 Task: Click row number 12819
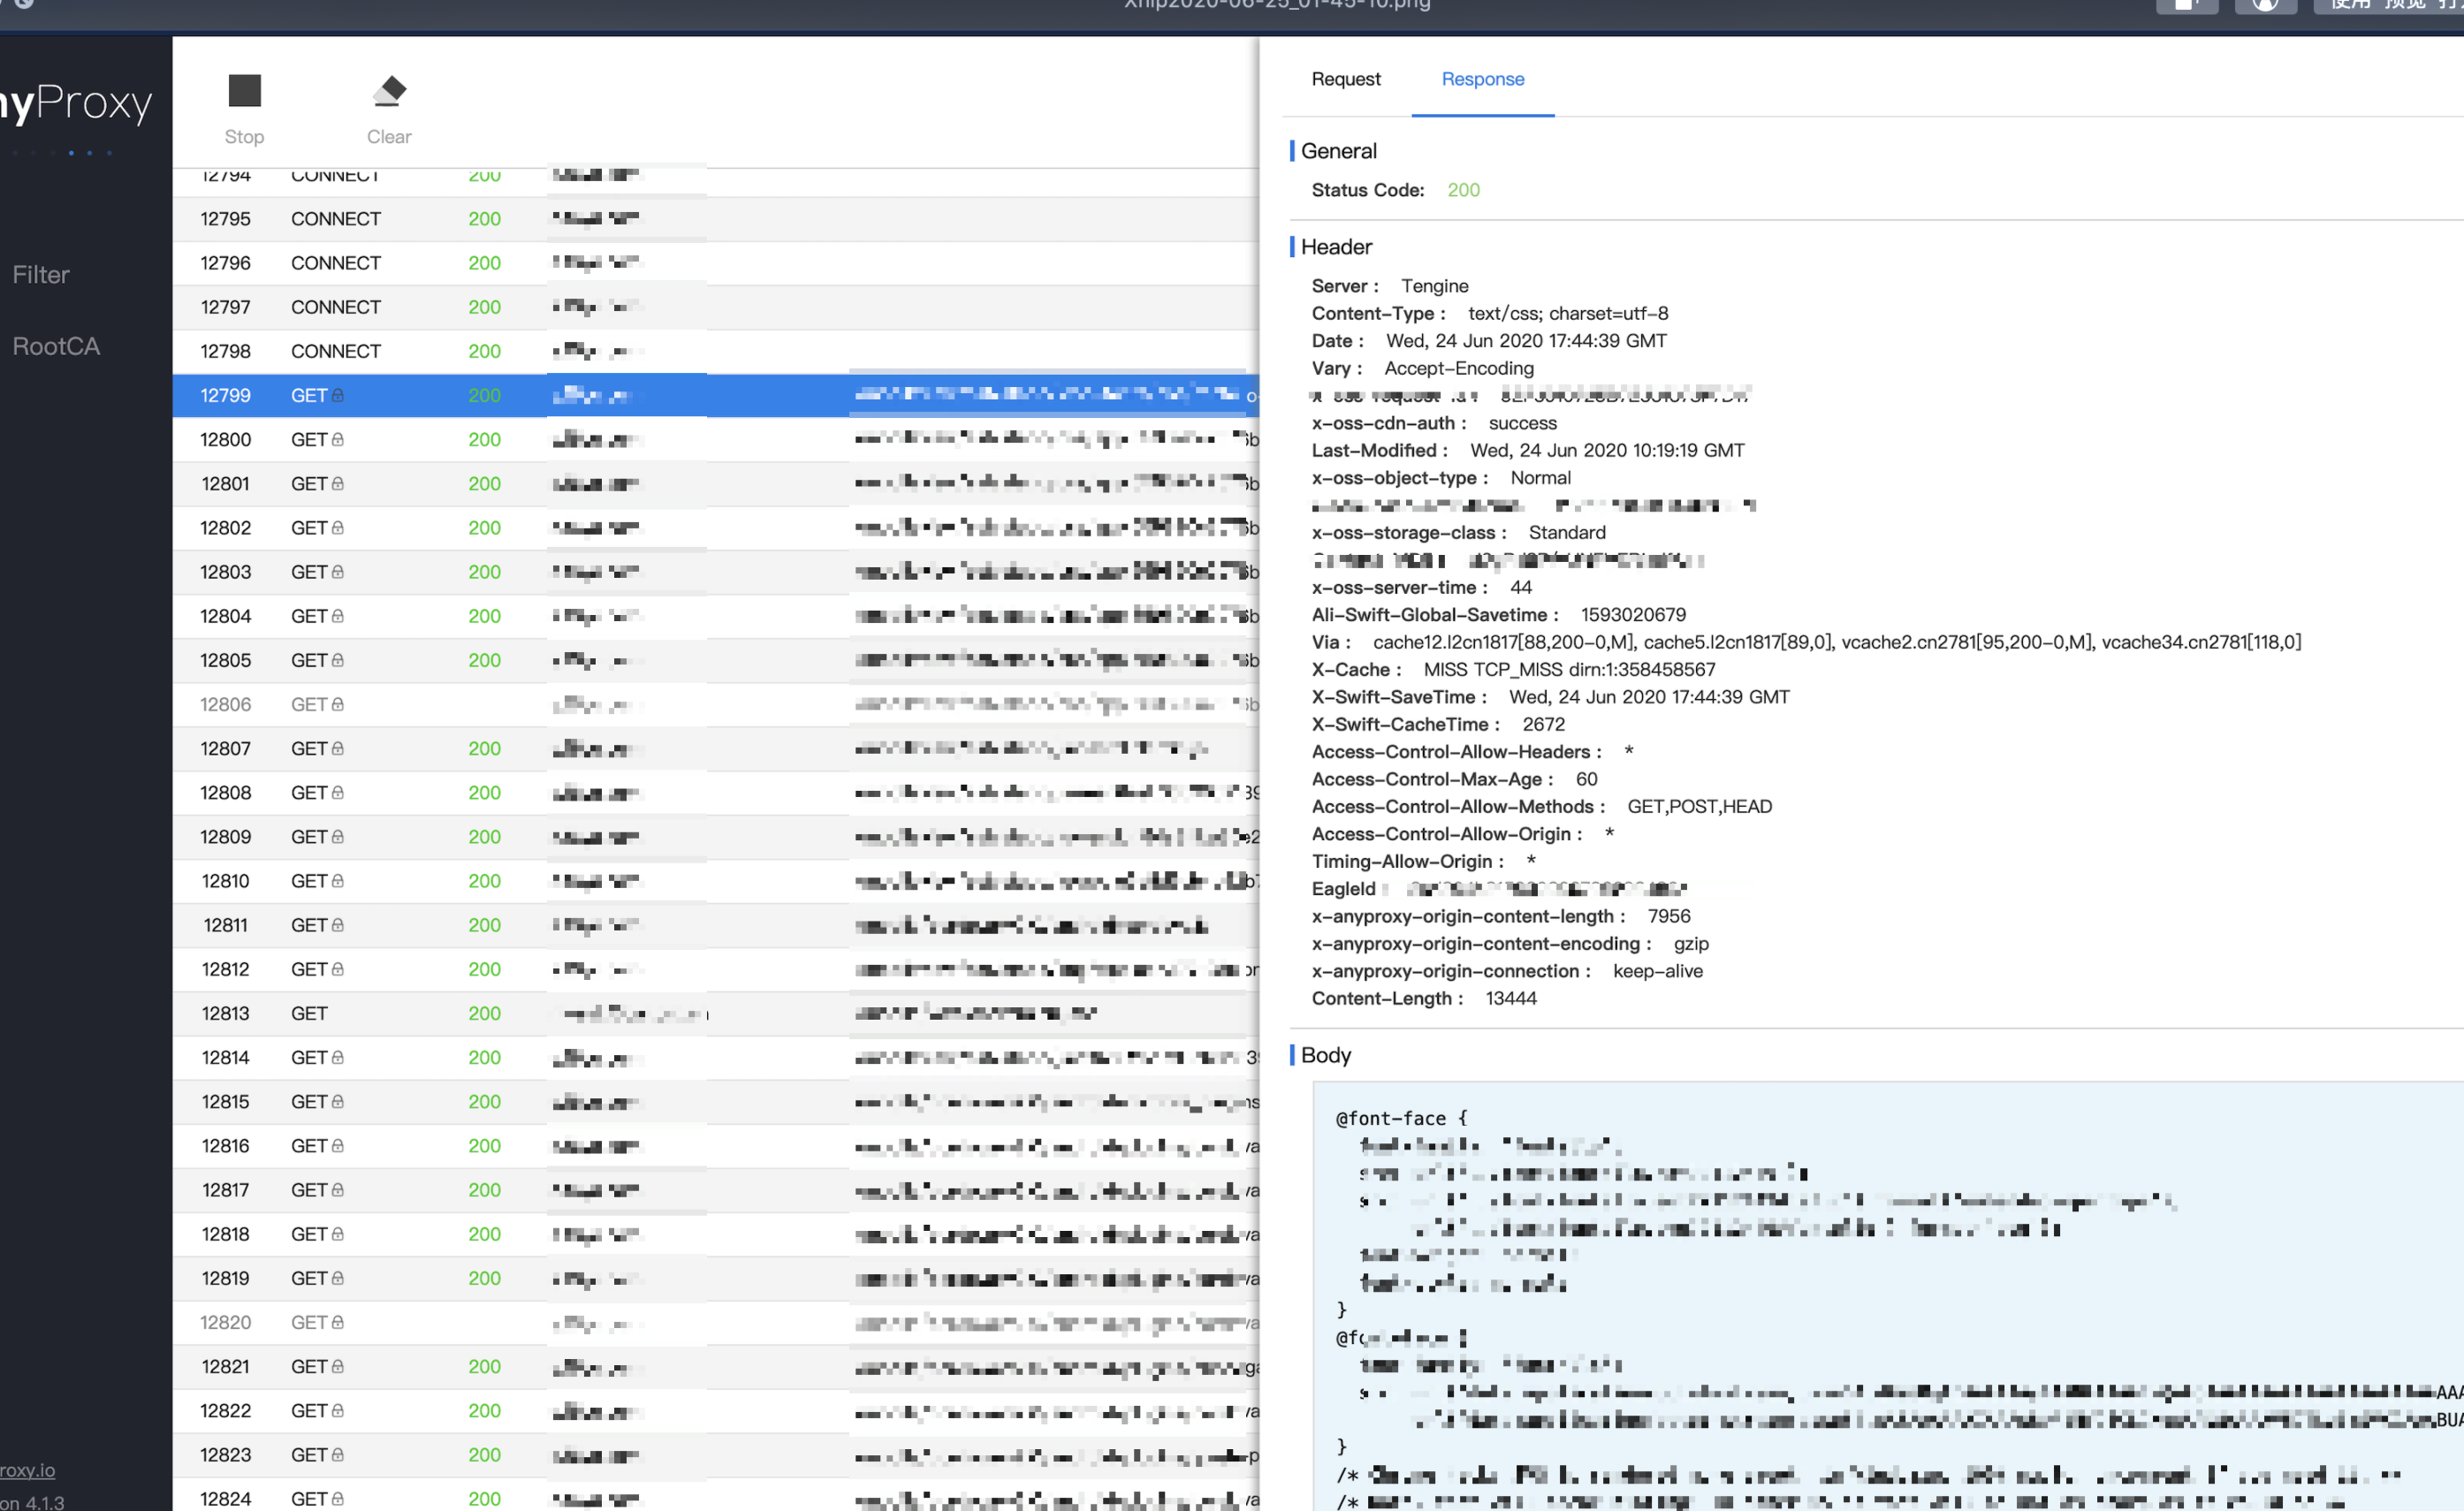pos(225,1278)
